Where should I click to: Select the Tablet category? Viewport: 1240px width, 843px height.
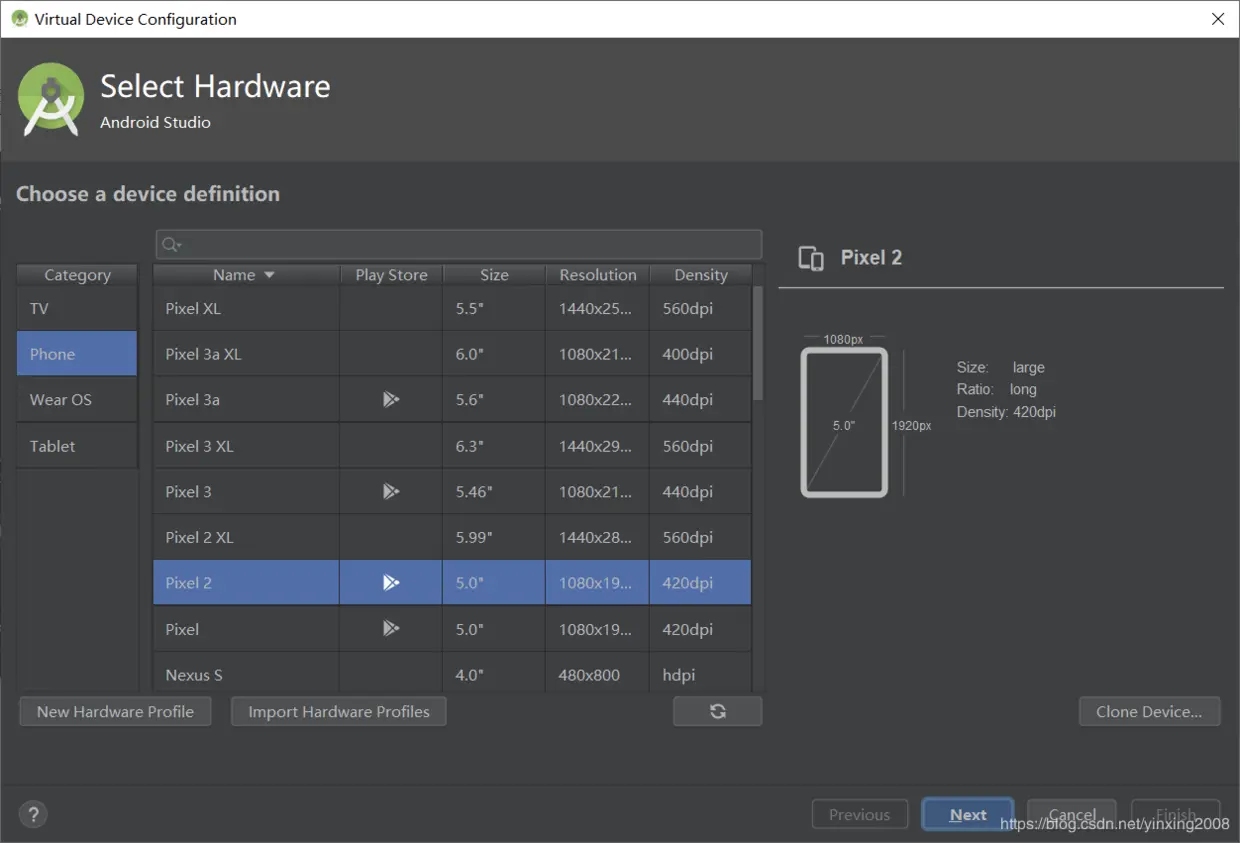[77, 446]
